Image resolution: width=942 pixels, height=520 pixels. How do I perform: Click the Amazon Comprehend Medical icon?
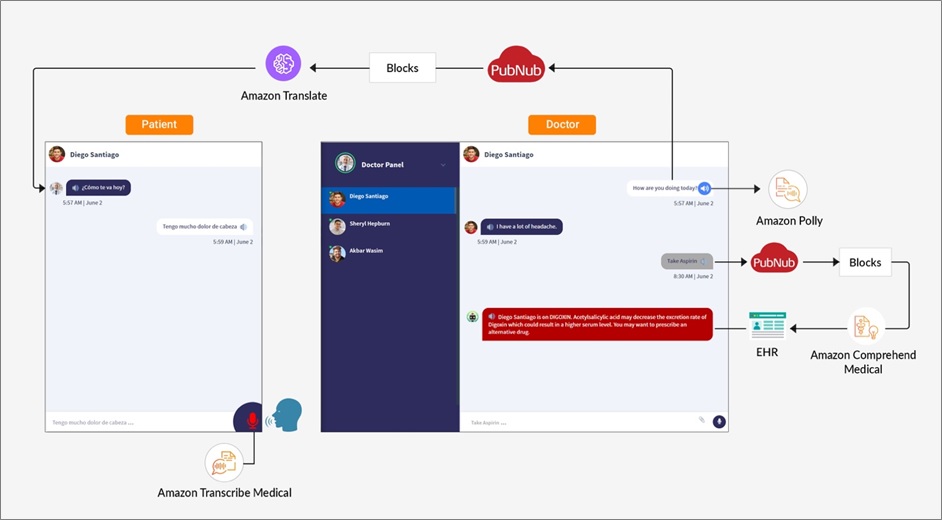pos(866,327)
